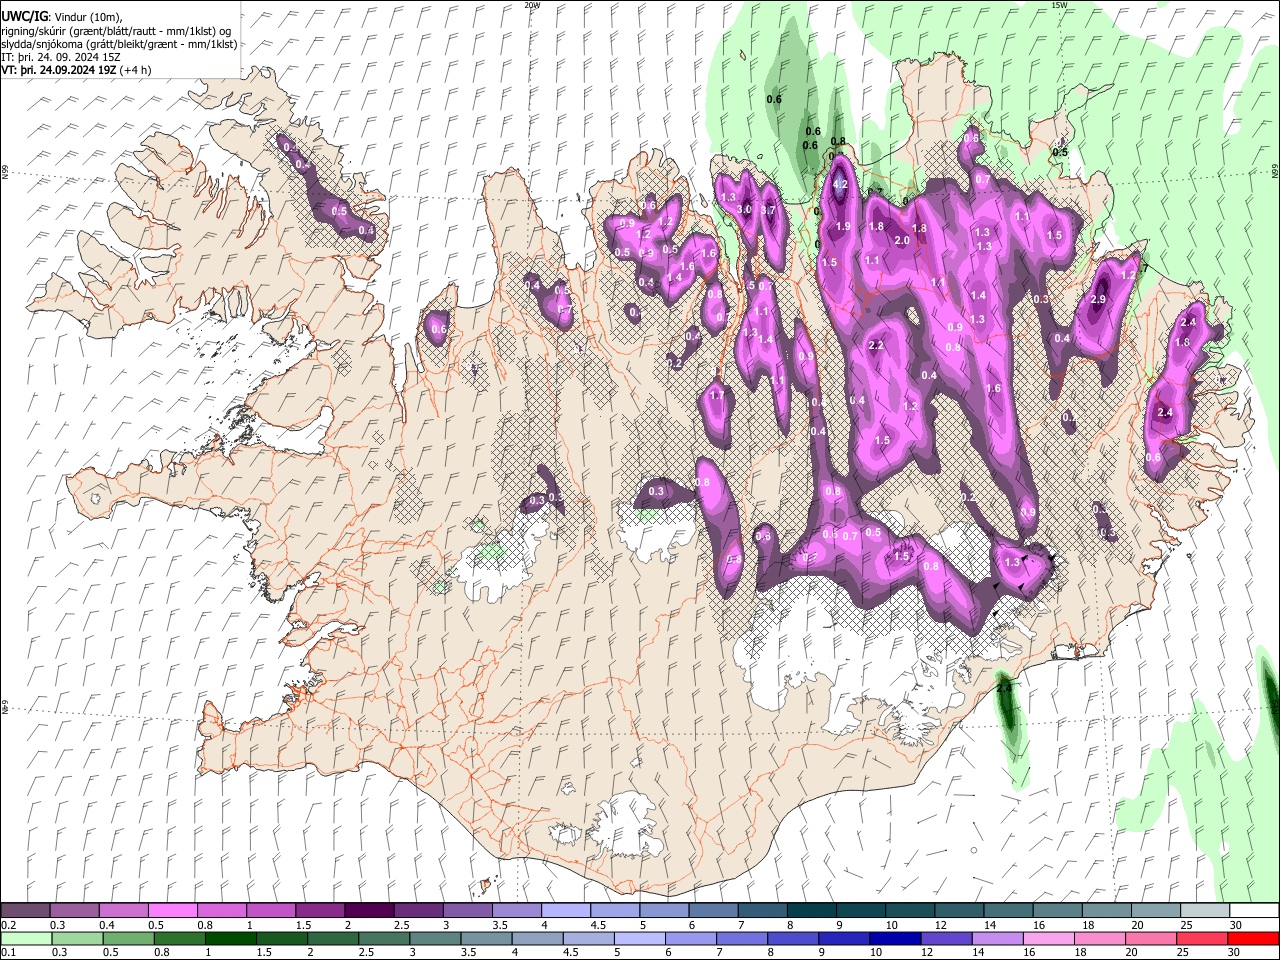
Task: Click the dusky mauve 0.2–0.3 snow legend swatch
Action: tap(26, 911)
